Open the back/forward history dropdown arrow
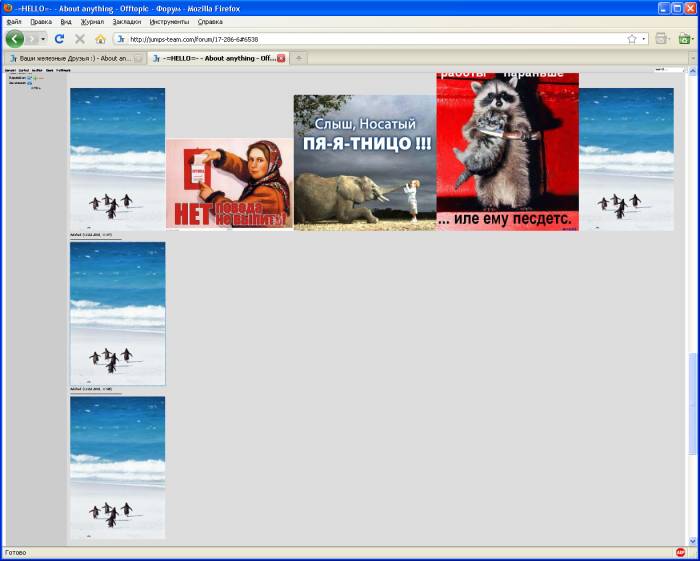This screenshot has height=561, width=700. coord(43,39)
